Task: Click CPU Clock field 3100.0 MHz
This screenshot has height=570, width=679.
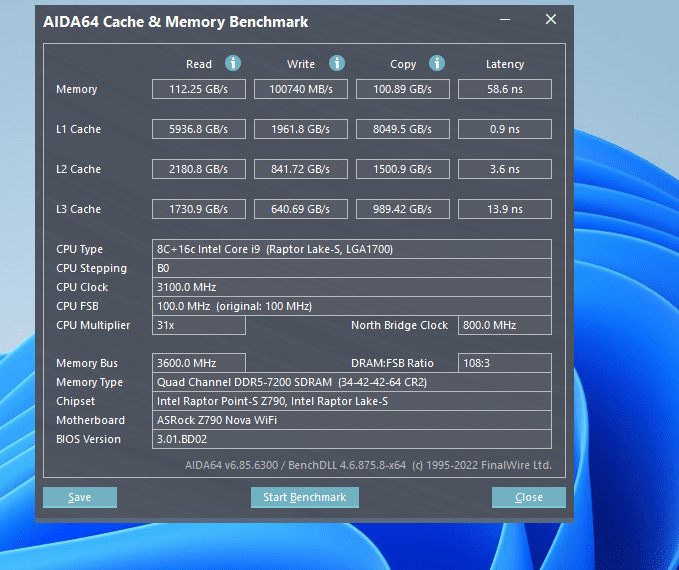Action: tap(352, 287)
